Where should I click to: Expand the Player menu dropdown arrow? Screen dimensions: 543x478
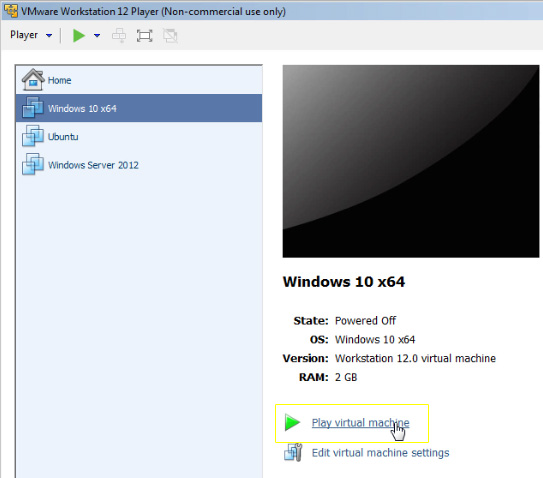coord(49,35)
